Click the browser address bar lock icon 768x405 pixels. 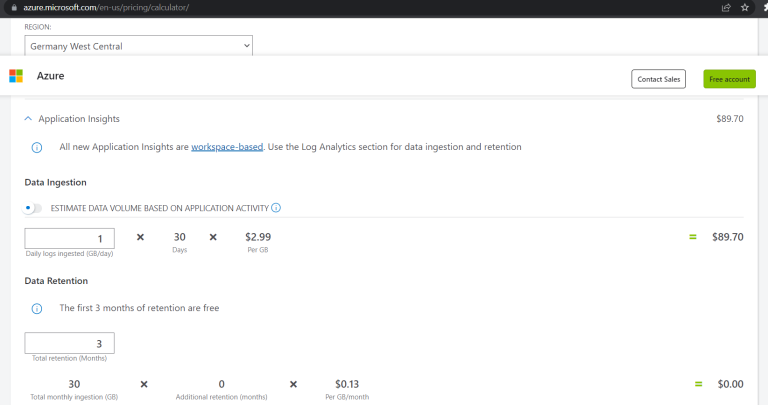14,7
